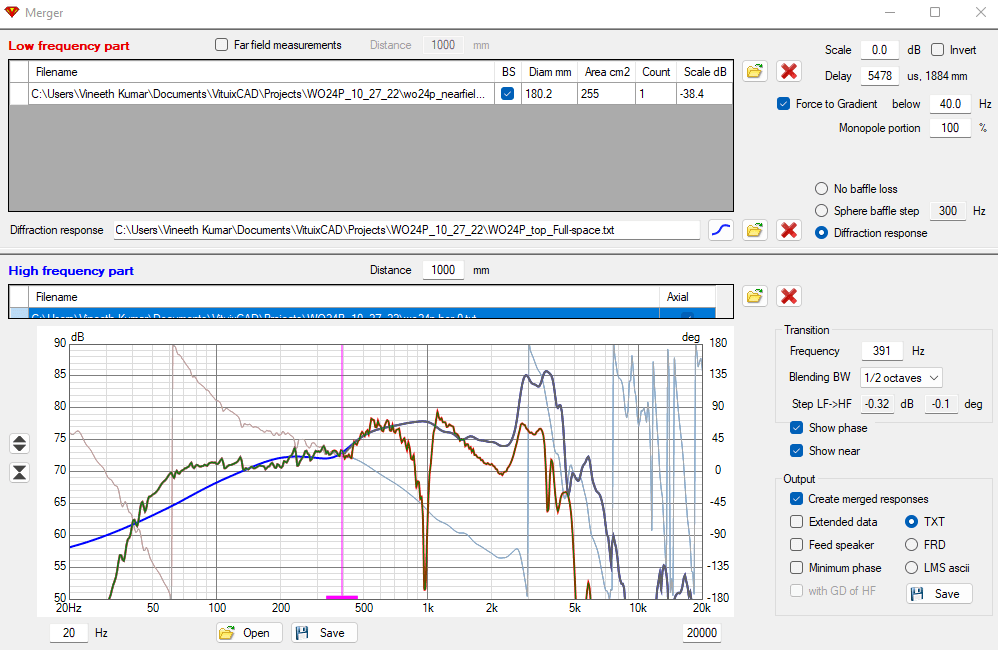
Task: Click the Area cm2 column header
Action: click(x=607, y=72)
